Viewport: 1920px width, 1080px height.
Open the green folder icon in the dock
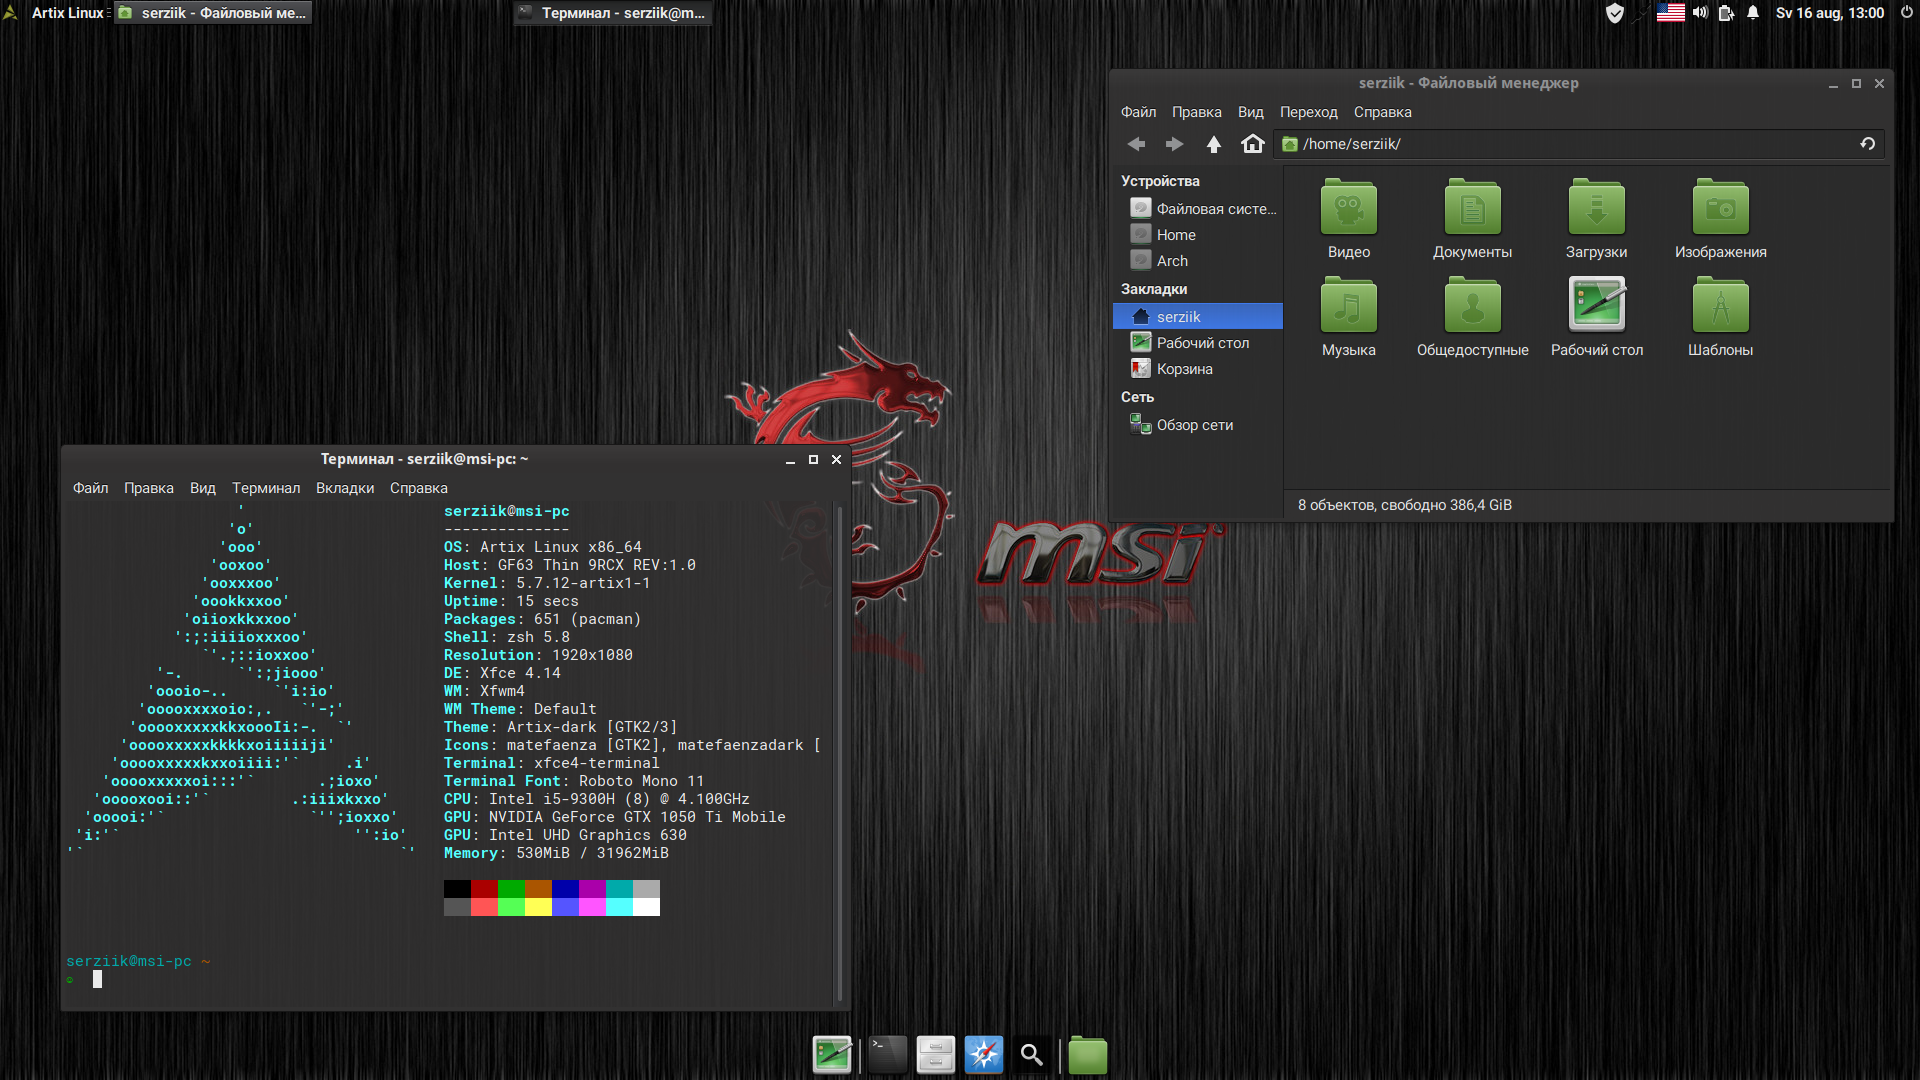click(1088, 1054)
